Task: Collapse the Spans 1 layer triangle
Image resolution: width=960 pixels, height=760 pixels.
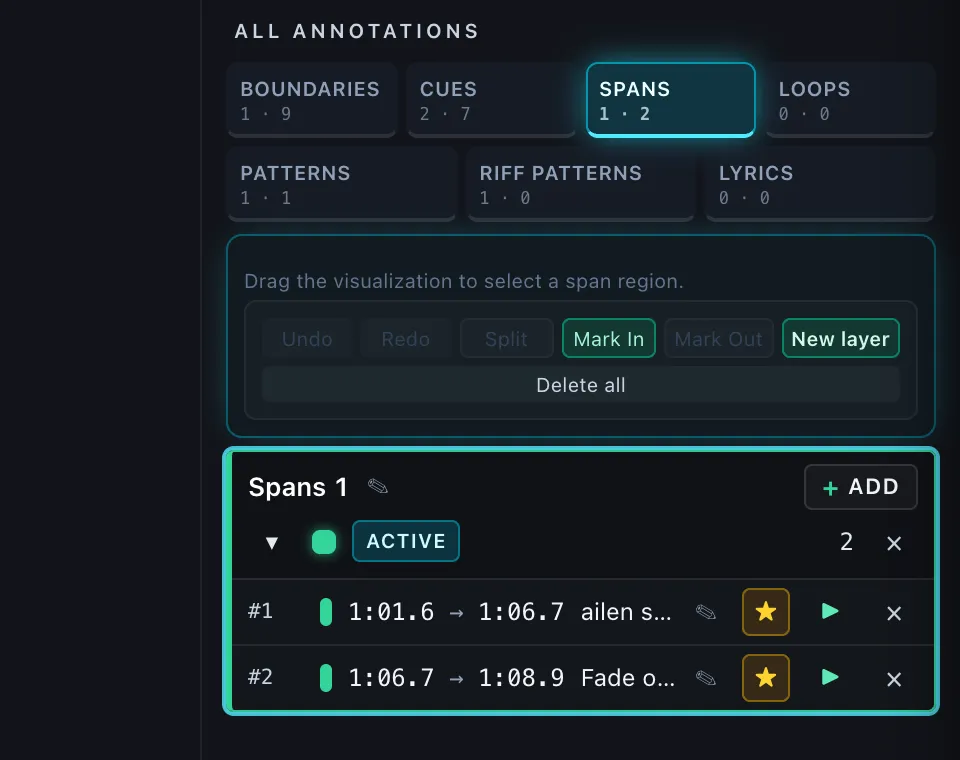Action: pyautogui.click(x=272, y=542)
